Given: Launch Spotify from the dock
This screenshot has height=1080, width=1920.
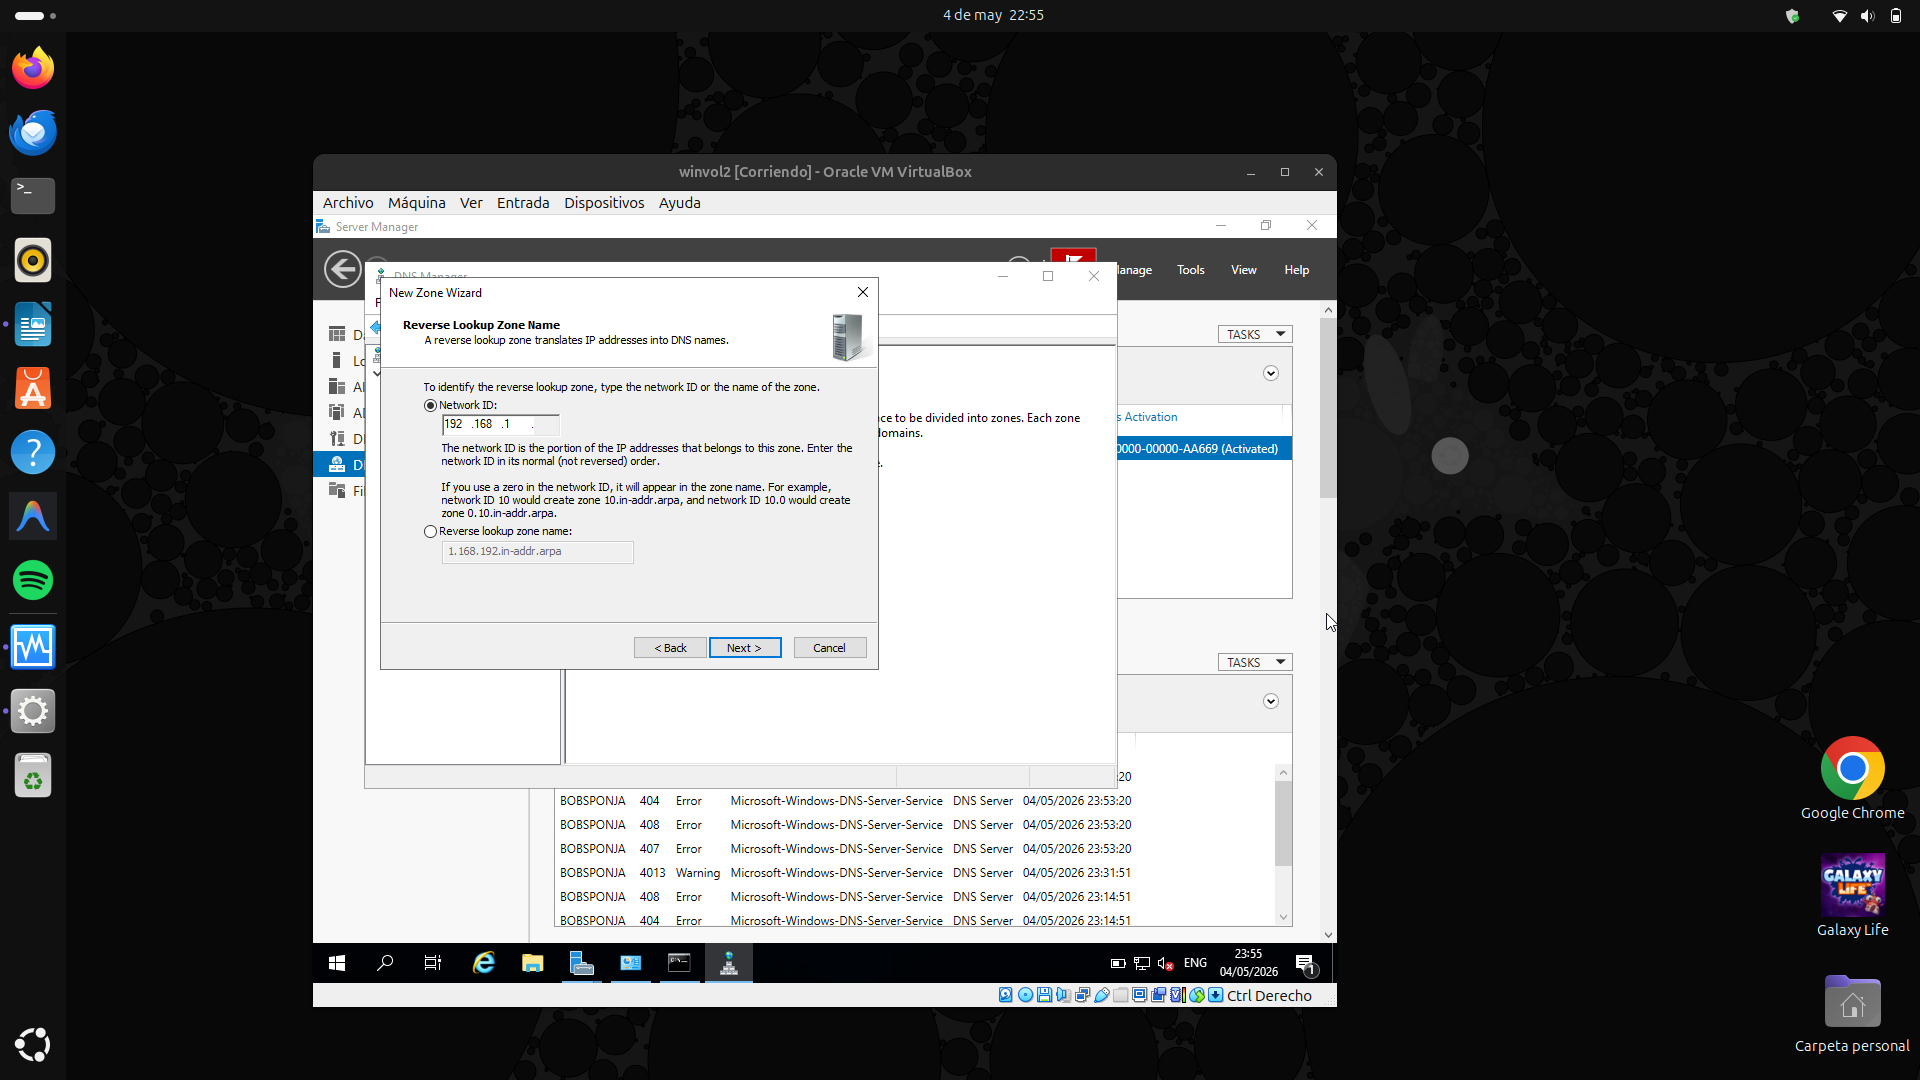Looking at the screenshot, I should pos(33,580).
